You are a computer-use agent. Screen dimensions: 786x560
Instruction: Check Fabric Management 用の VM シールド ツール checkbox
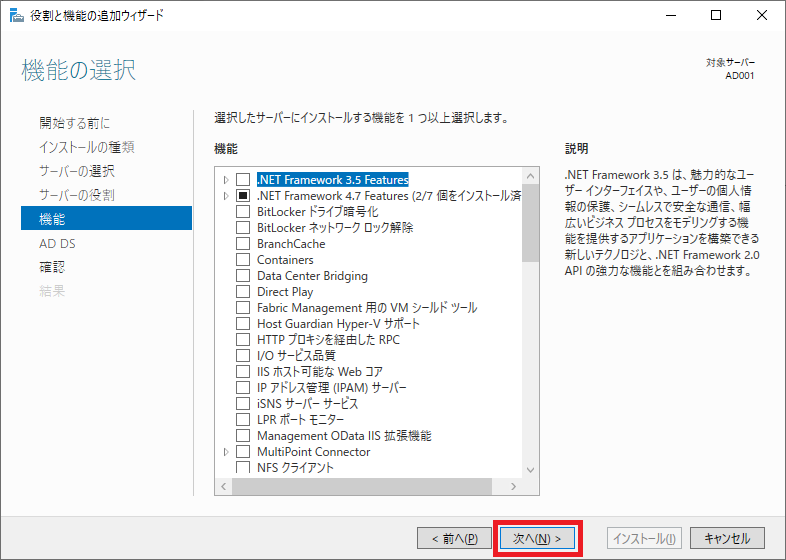tap(243, 308)
